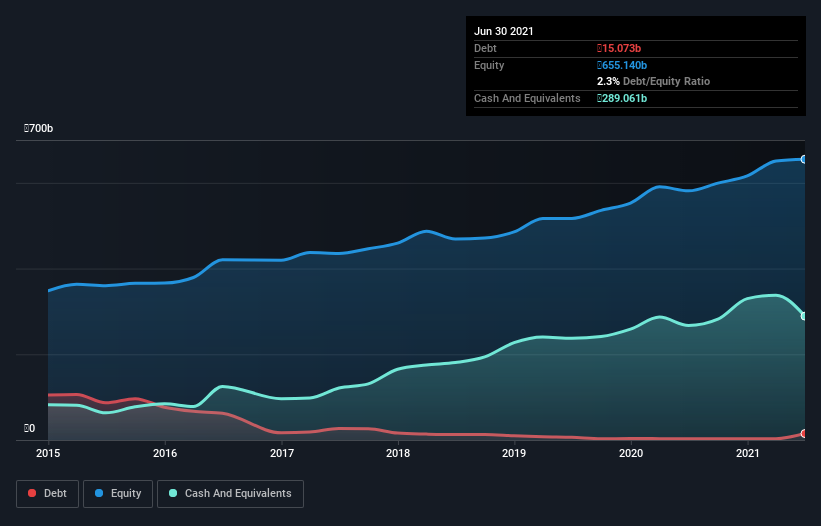Click the 2016 x-axis label
Viewport: 821px width, 526px height.
[x=165, y=453]
